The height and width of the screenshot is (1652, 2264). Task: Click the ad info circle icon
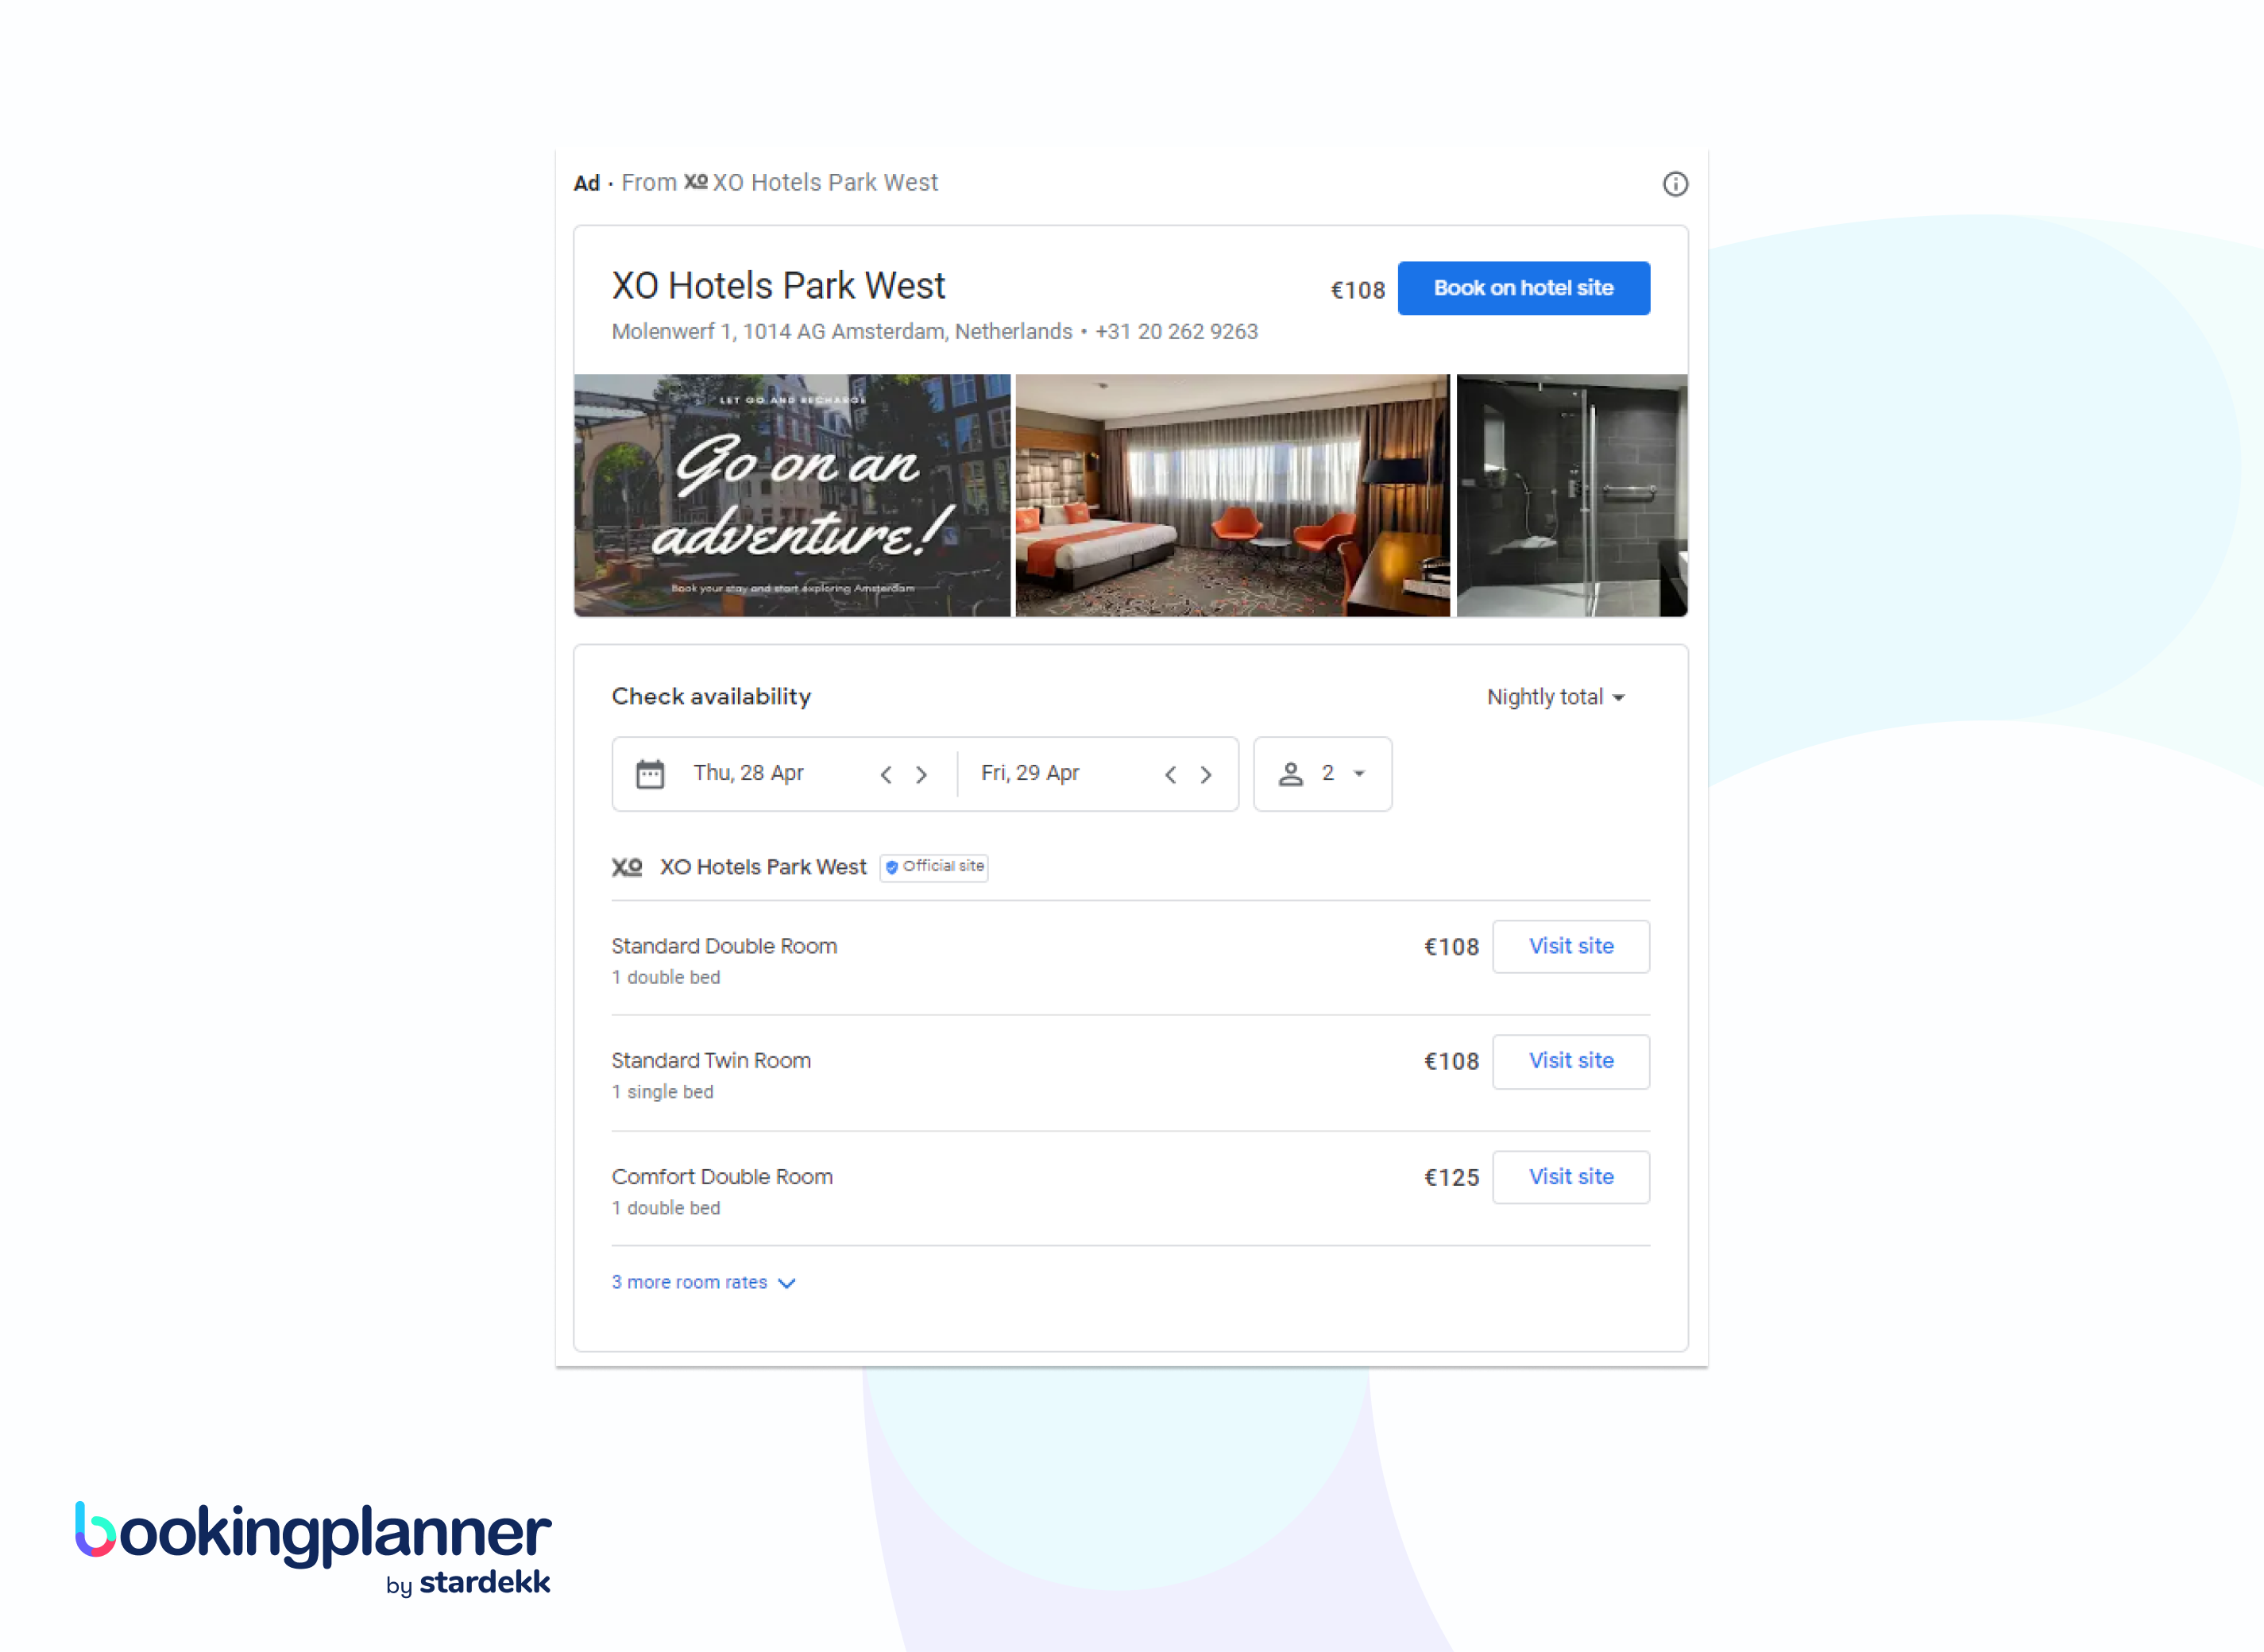click(1675, 184)
